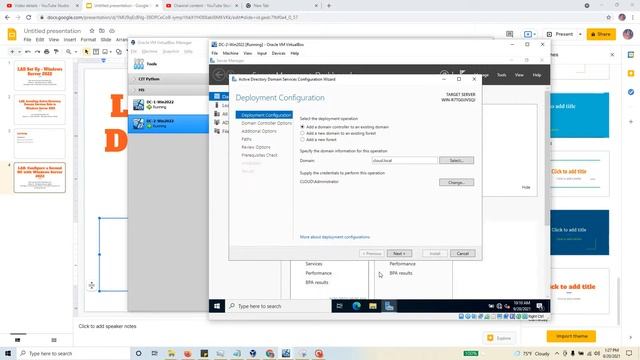The height and width of the screenshot is (360, 640).
Task: Open File menu in VirtualBox VM window
Action: point(214,53)
